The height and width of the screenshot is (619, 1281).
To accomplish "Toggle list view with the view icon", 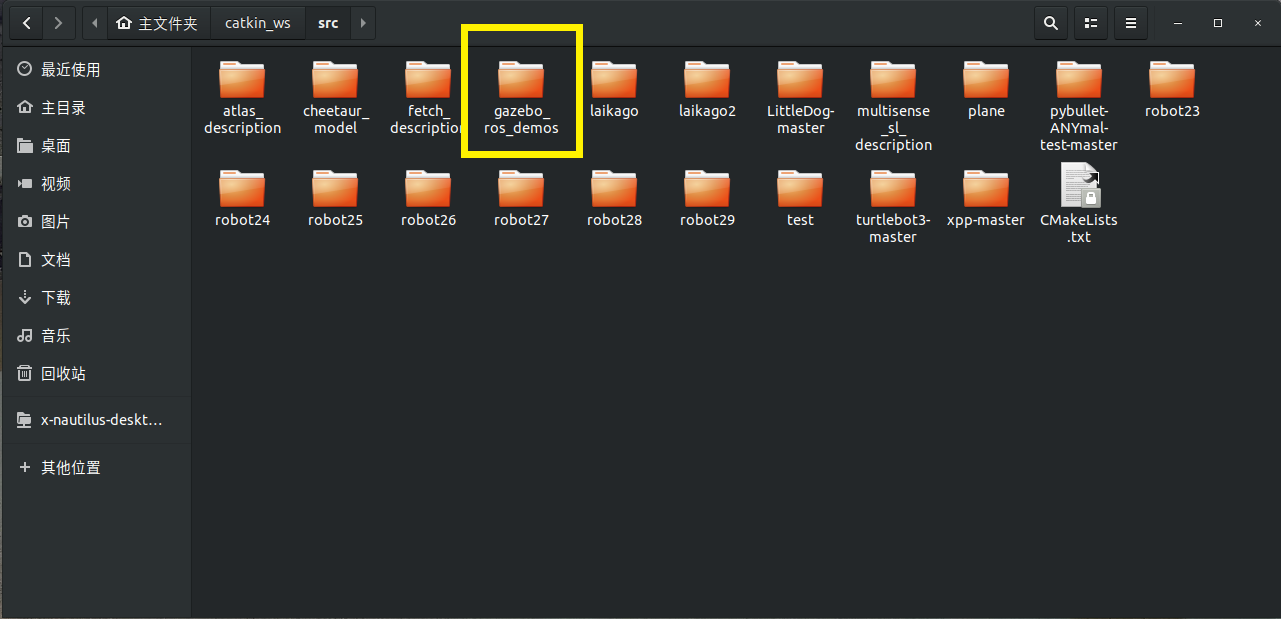I will coord(1091,22).
